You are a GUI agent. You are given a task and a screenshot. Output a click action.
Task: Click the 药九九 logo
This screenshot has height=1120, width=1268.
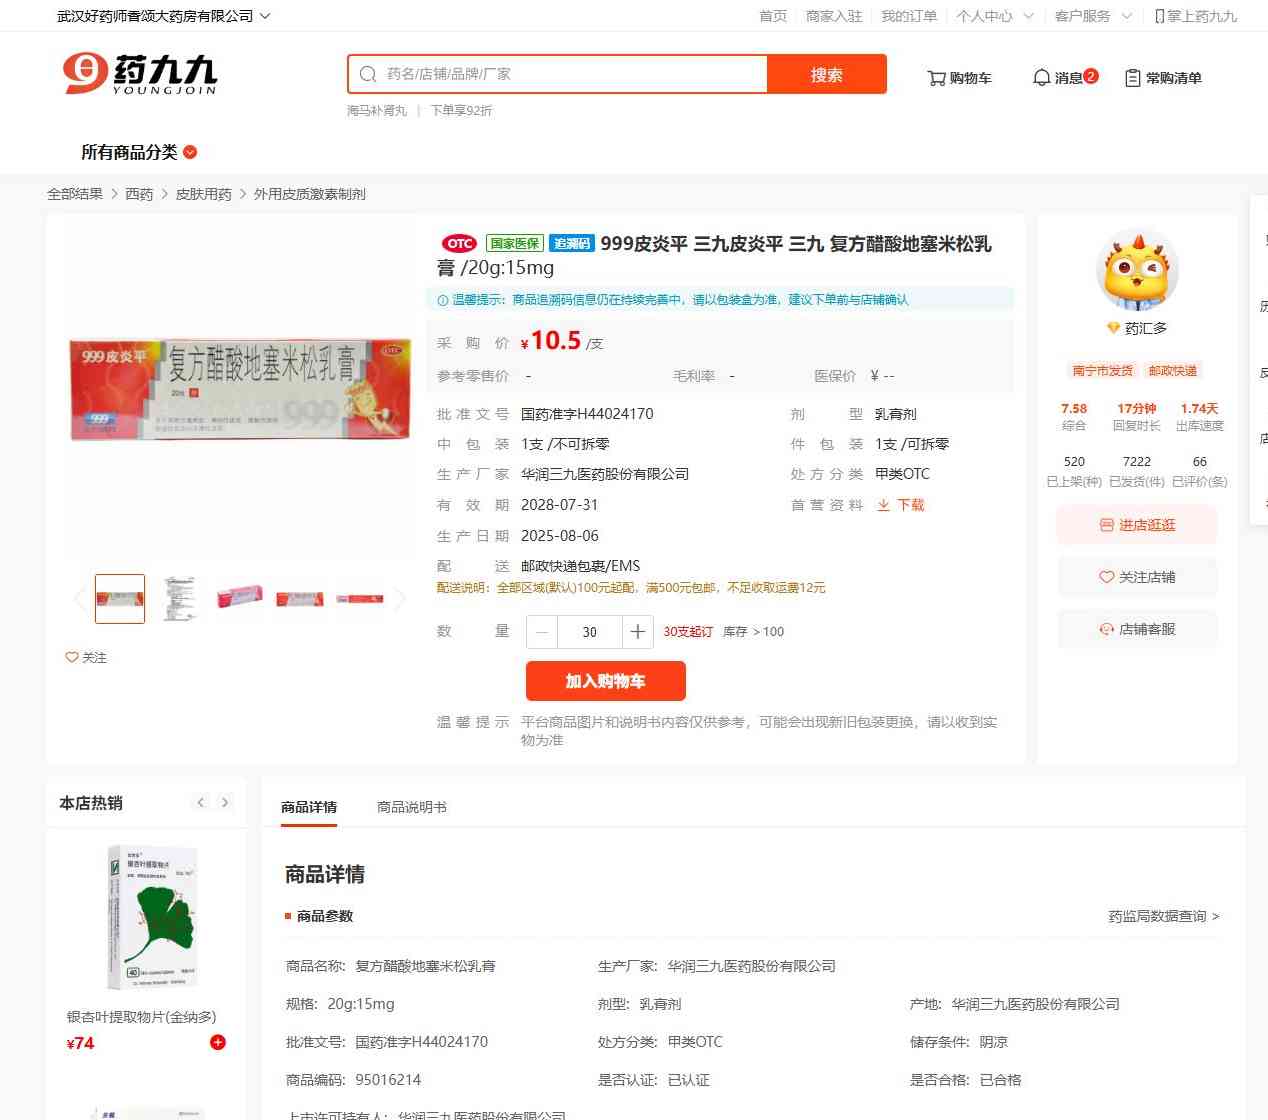[139, 74]
